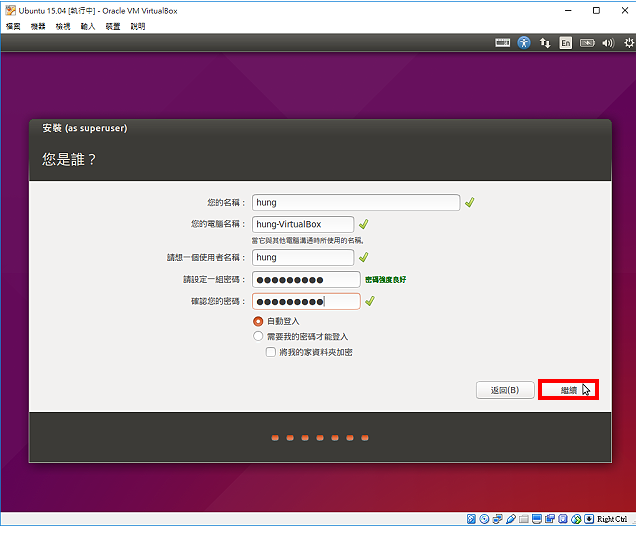Open the 檔案 (File) menu
Screen dimensions: 636x538
[13, 26]
